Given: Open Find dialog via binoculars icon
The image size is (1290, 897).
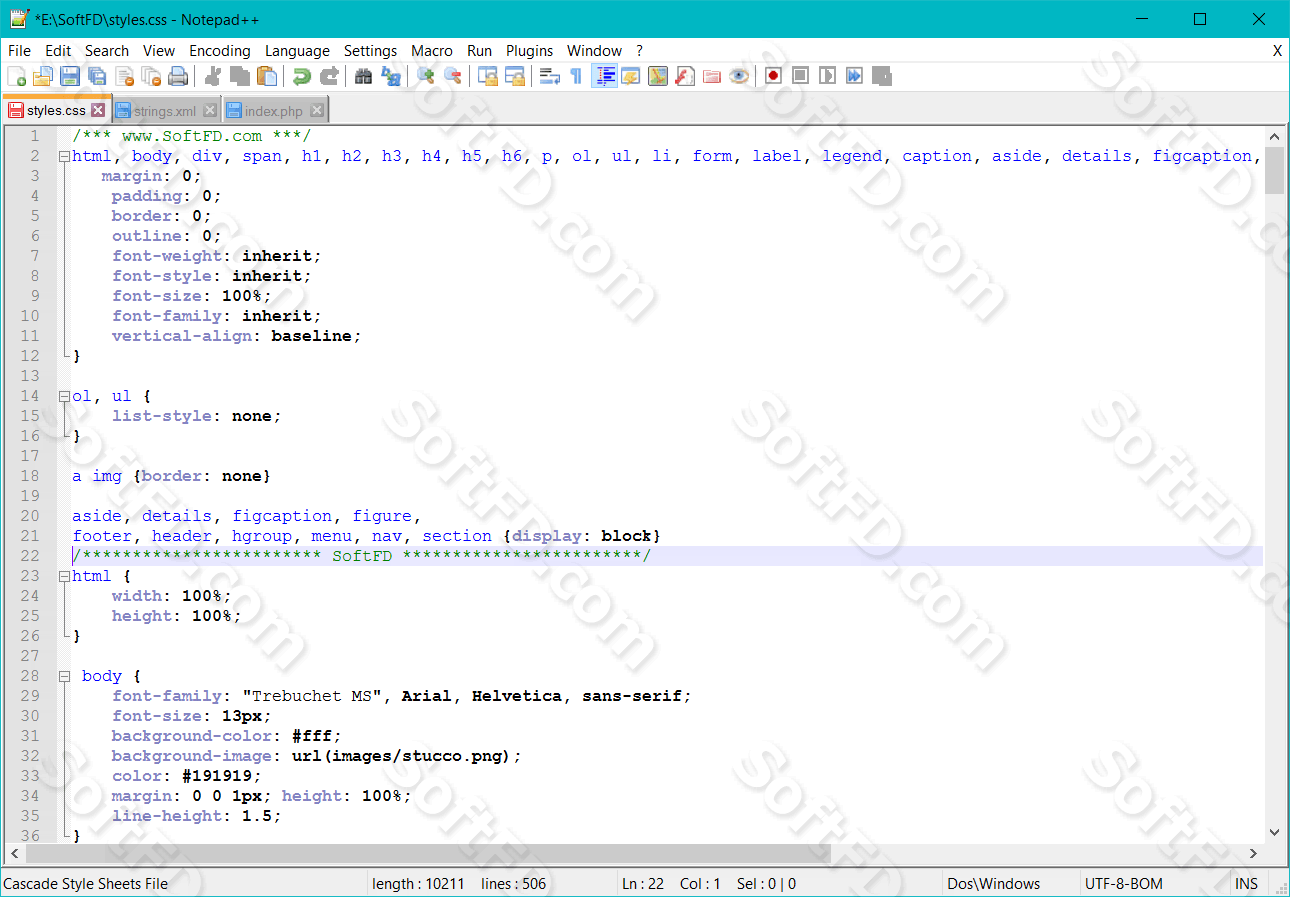Looking at the screenshot, I should (x=363, y=76).
